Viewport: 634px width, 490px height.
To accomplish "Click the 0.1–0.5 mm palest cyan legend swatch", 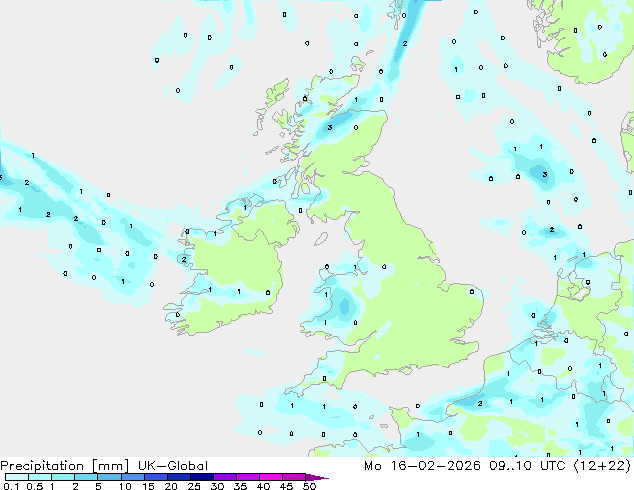I will coord(17,477).
